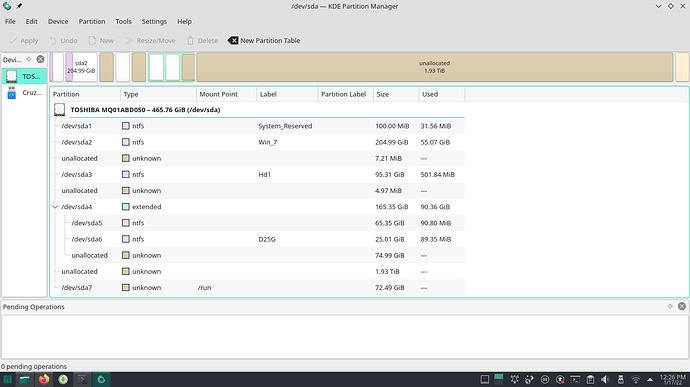Sort by the Label column header
Image resolution: width=690 pixels, height=387 pixels.
287,94
